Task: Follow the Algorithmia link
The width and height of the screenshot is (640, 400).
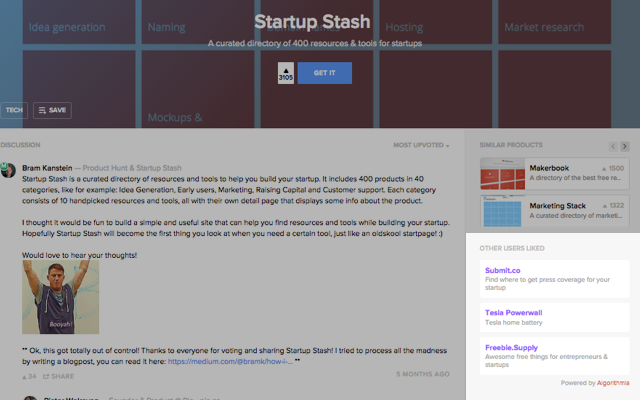Action: [613, 383]
